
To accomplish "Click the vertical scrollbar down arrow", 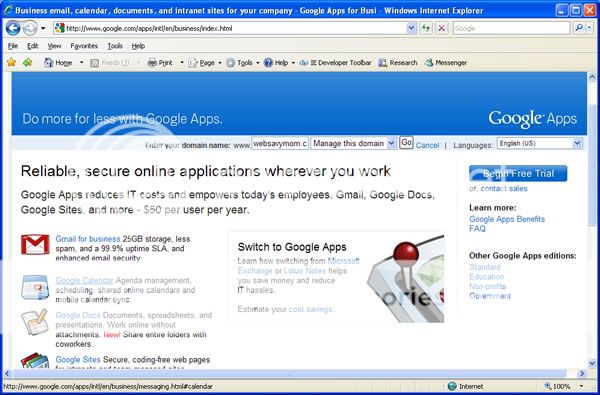I will click(x=592, y=363).
